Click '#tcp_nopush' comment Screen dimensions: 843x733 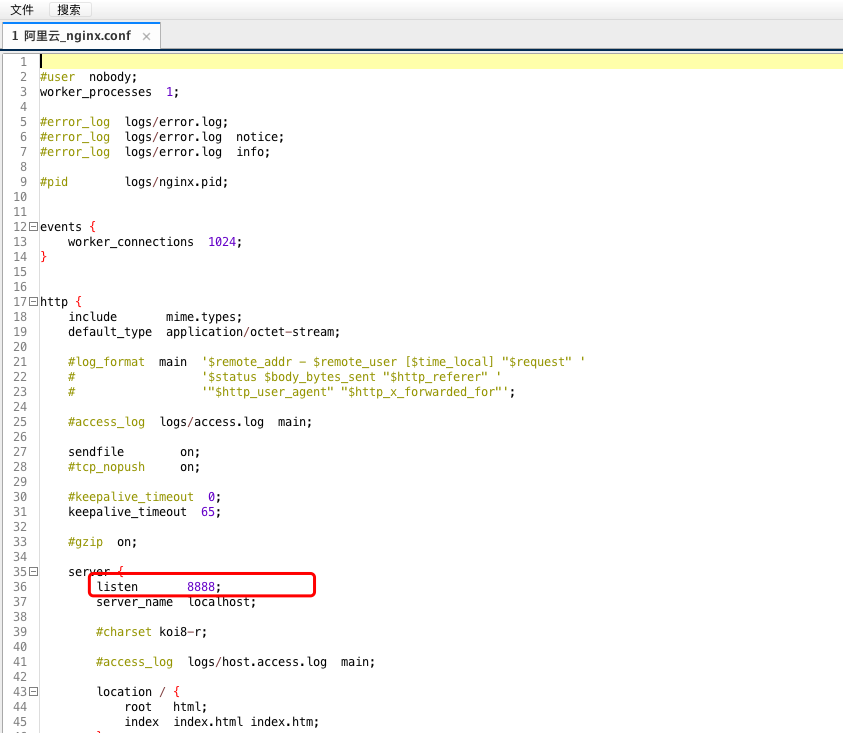tap(106, 467)
